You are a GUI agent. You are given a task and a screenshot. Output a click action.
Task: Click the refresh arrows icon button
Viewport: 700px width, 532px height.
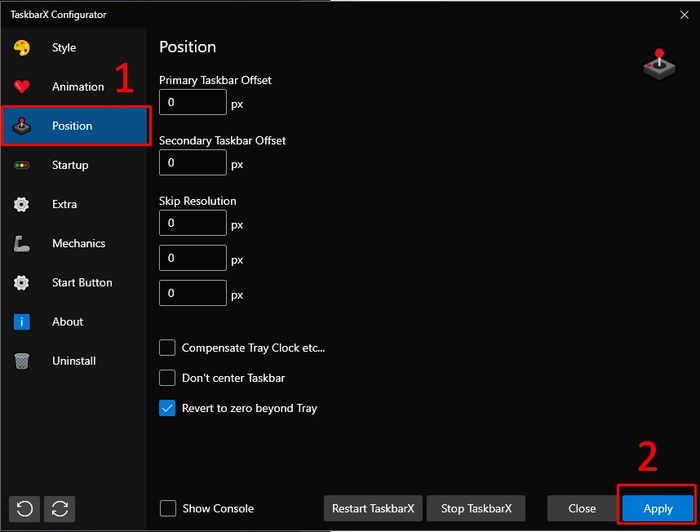click(x=59, y=509)
